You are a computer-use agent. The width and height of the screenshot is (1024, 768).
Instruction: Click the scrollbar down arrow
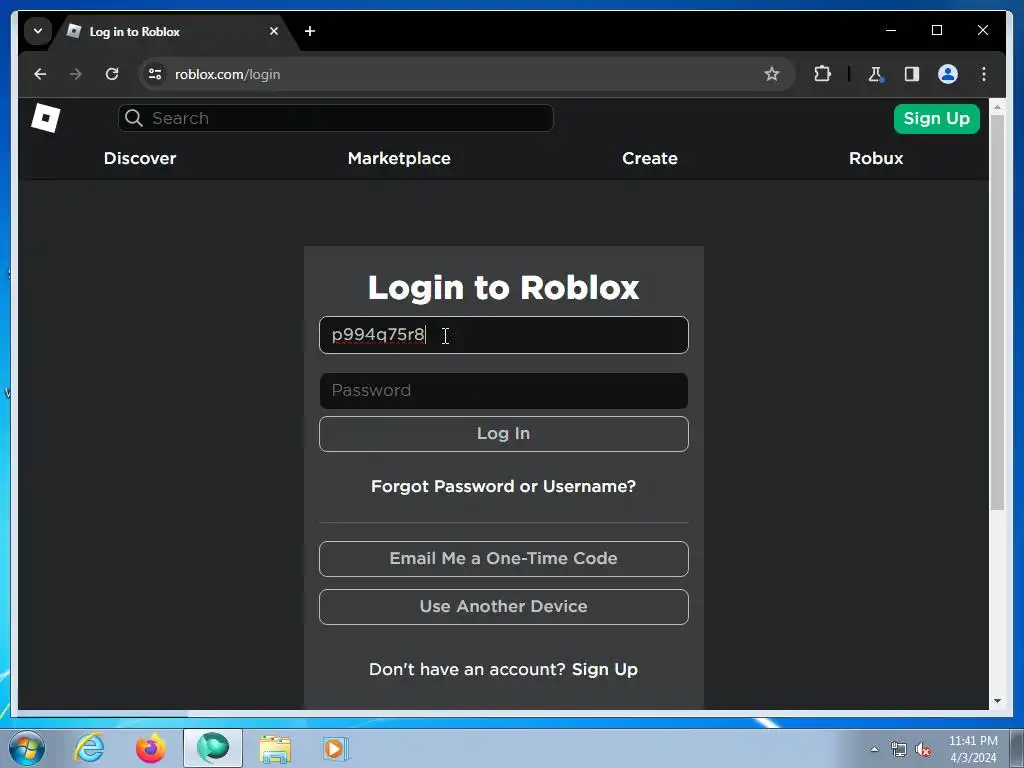pos(997,701)
